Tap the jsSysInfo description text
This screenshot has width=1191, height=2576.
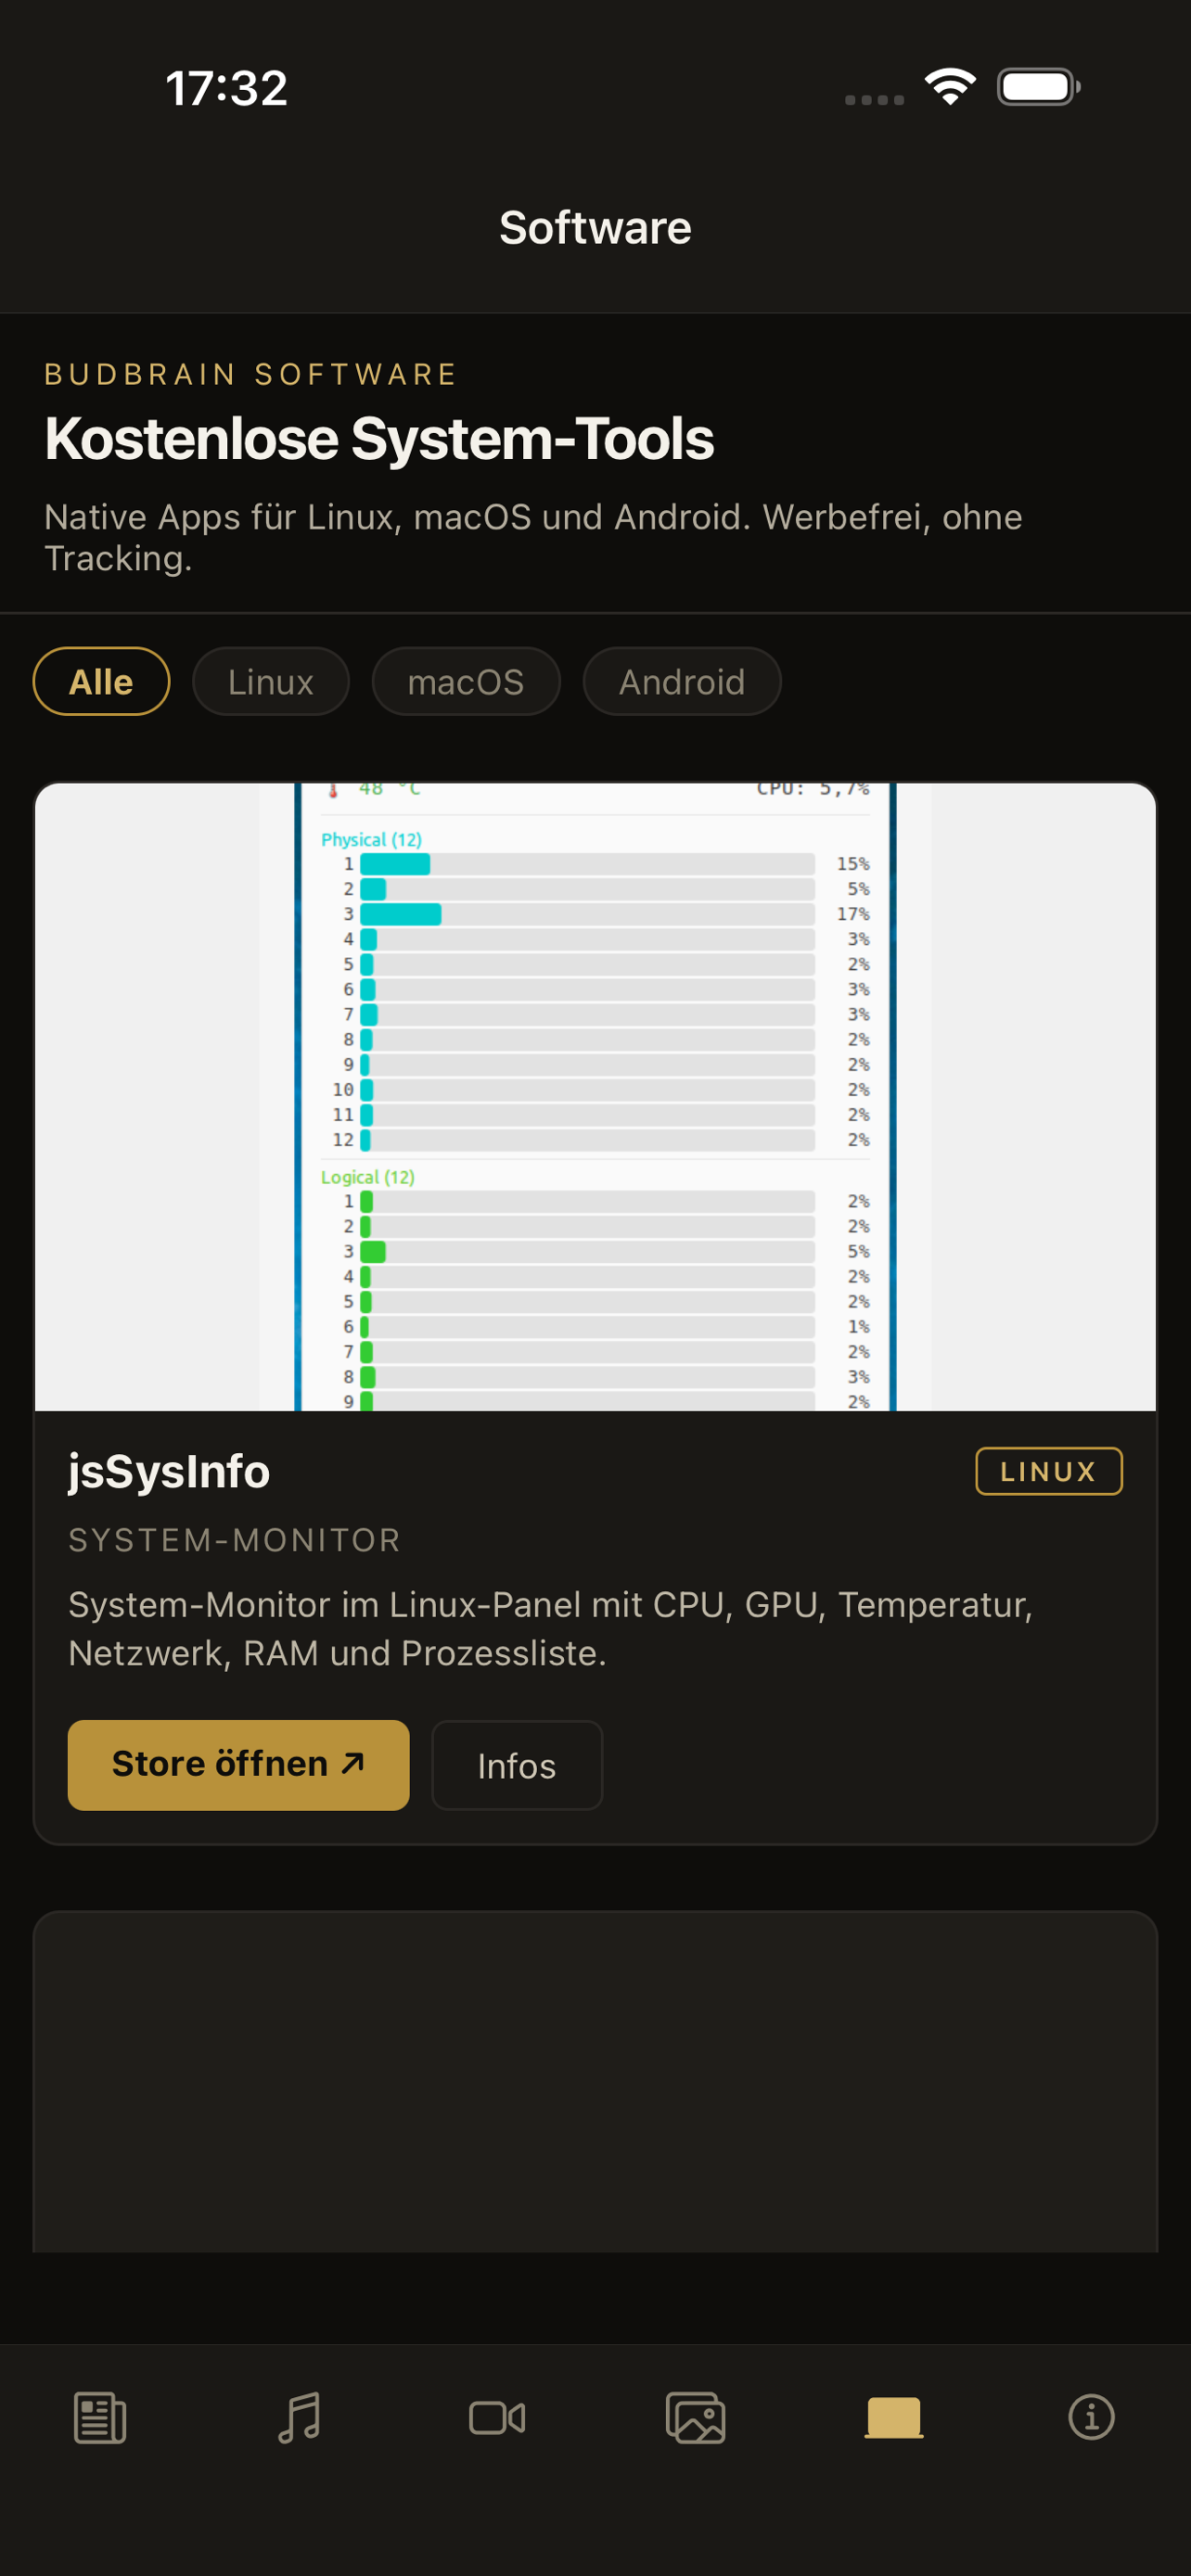point(550,1629)
